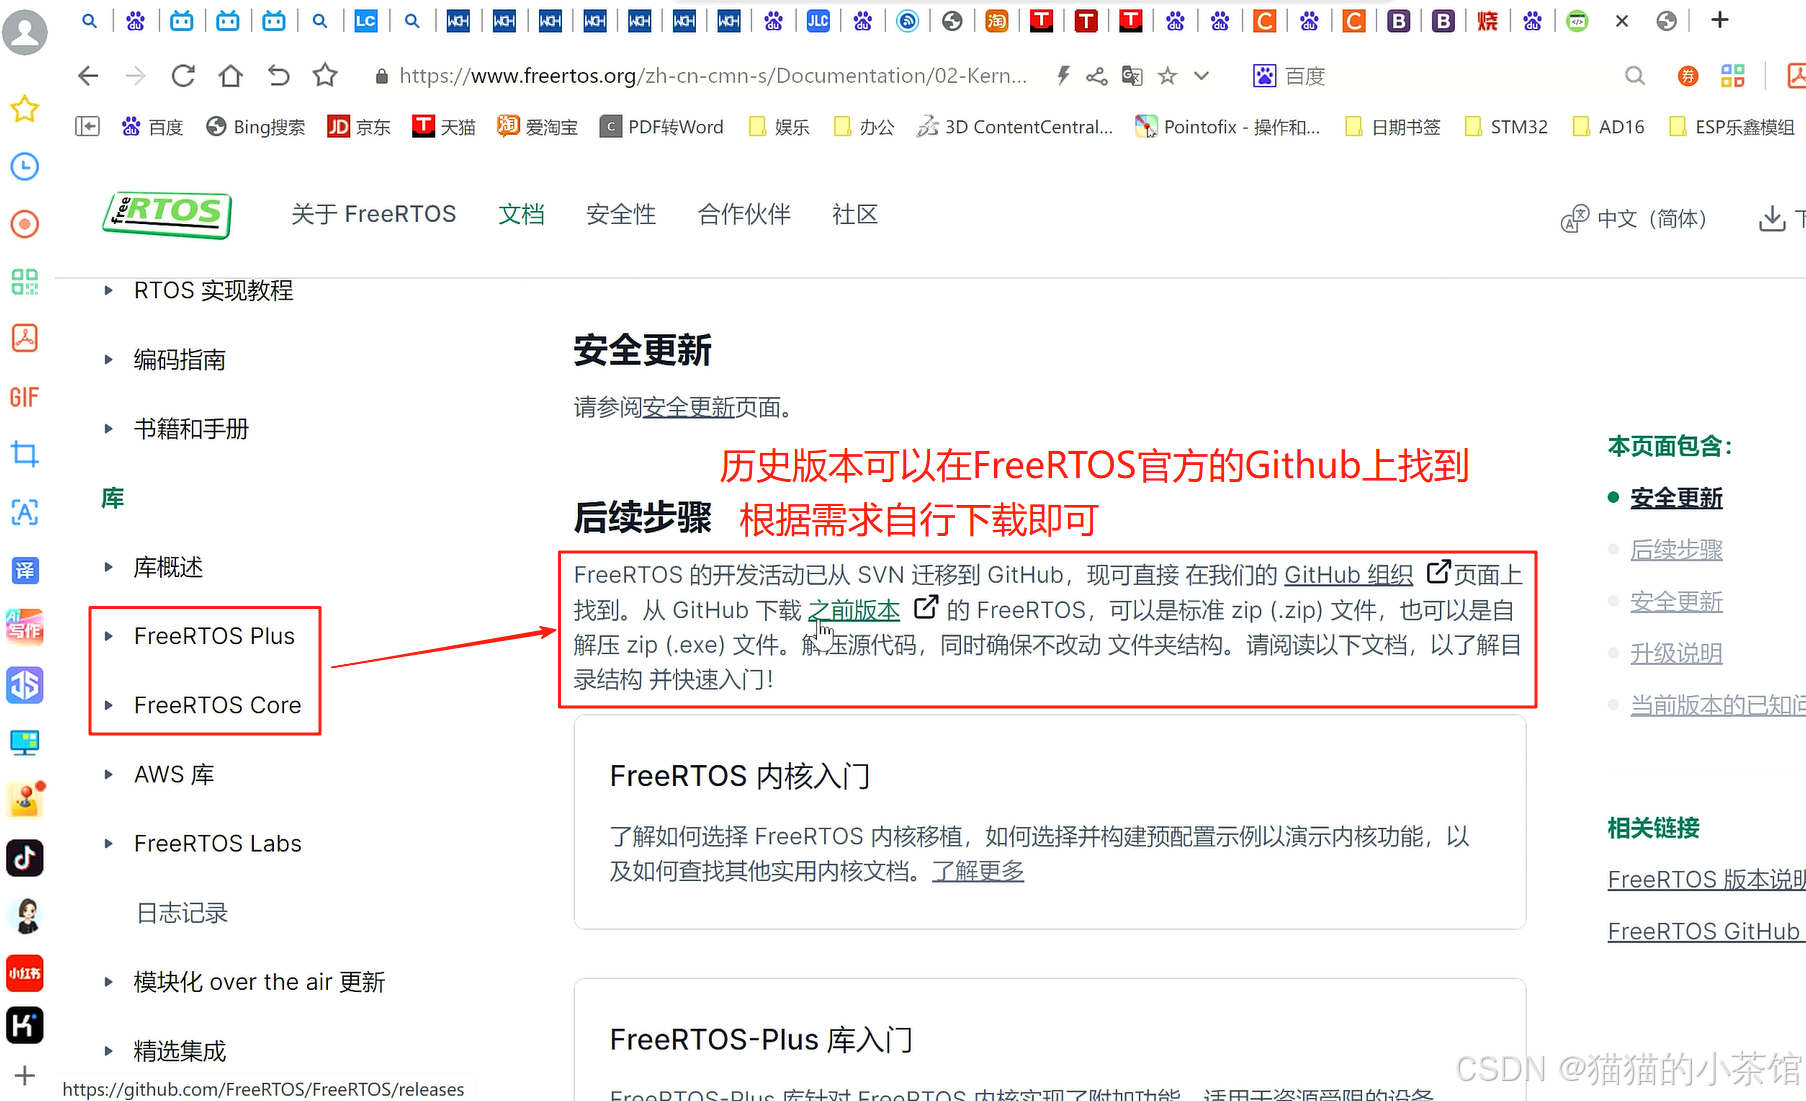Open the apps grid icon in toolbar
Screen dimensions: 1806x1101
pos(1733,76)
